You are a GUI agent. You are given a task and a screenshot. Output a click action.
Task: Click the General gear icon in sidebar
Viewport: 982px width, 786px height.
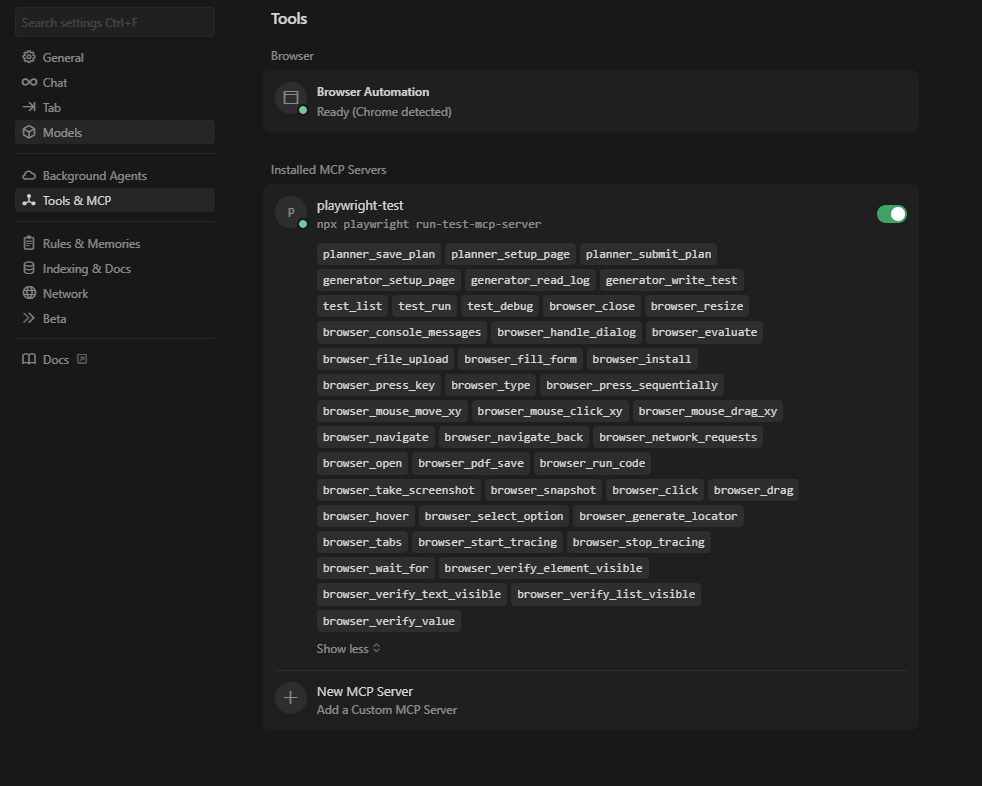pyautogui.click(x=29, y=57)
